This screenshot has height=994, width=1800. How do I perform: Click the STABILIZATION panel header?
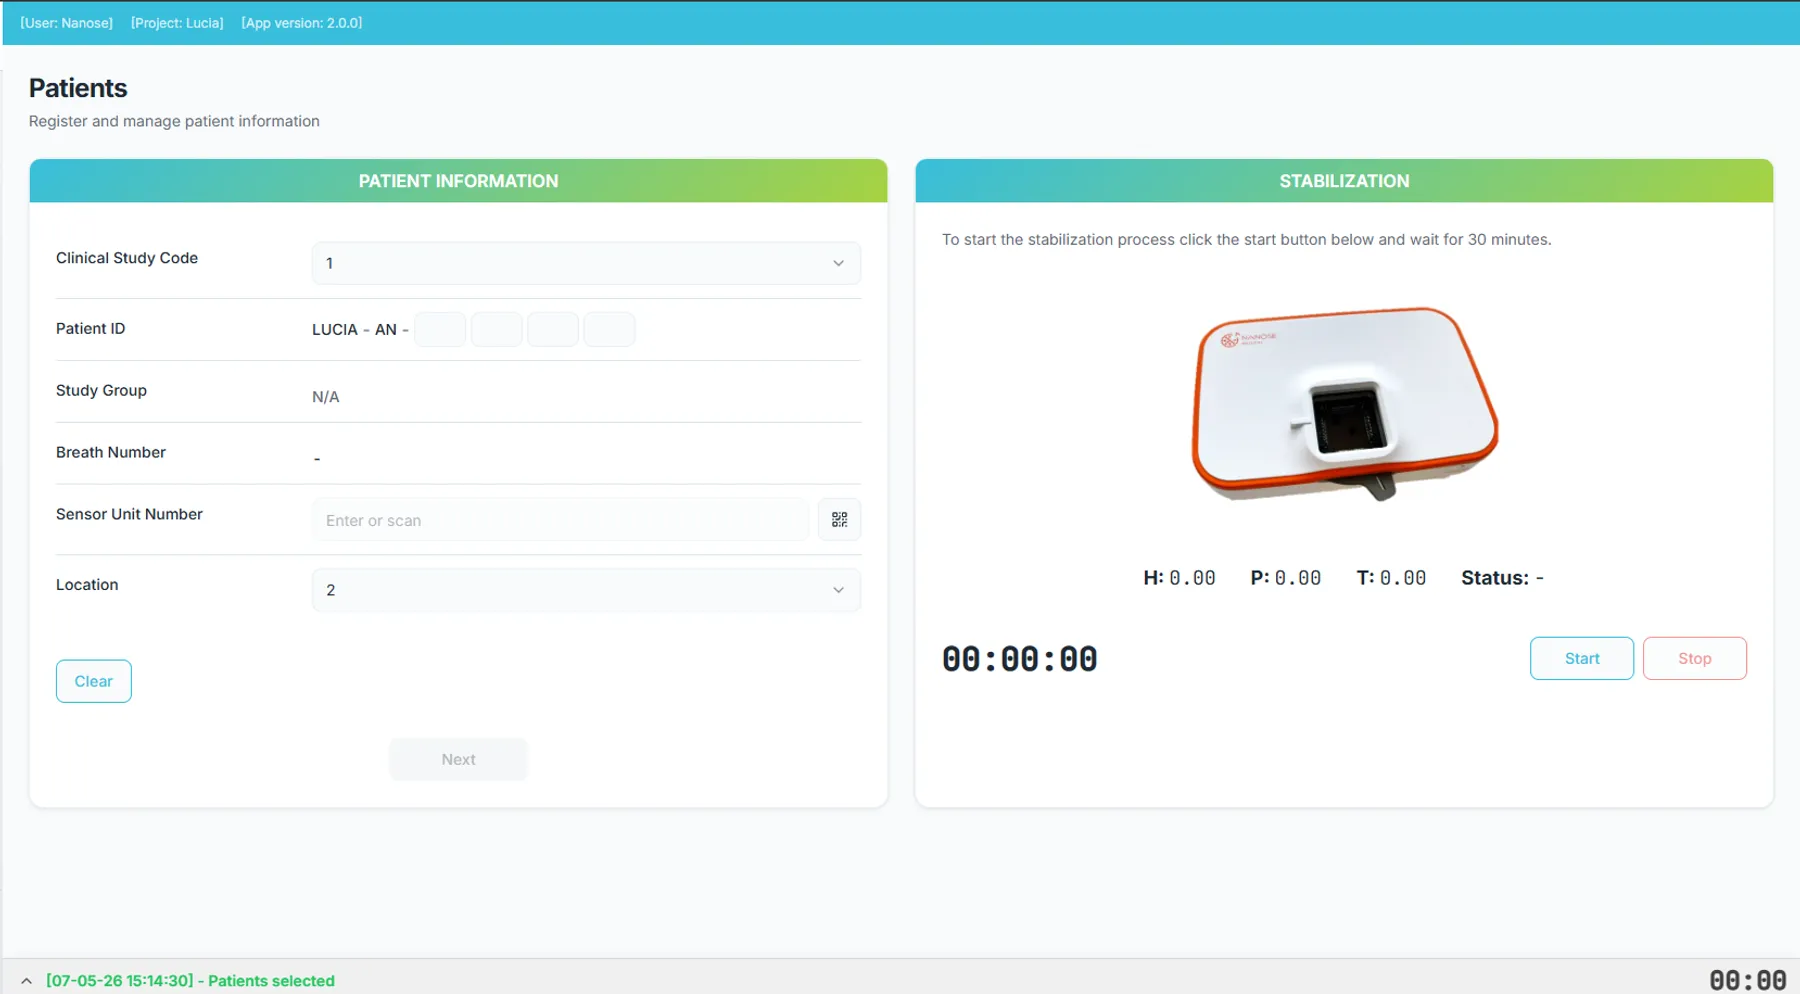pos(1344,181)
